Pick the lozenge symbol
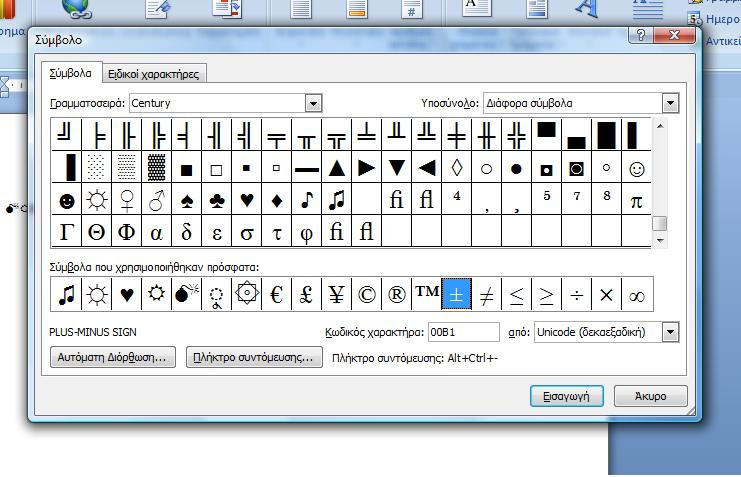 [457, 168]
